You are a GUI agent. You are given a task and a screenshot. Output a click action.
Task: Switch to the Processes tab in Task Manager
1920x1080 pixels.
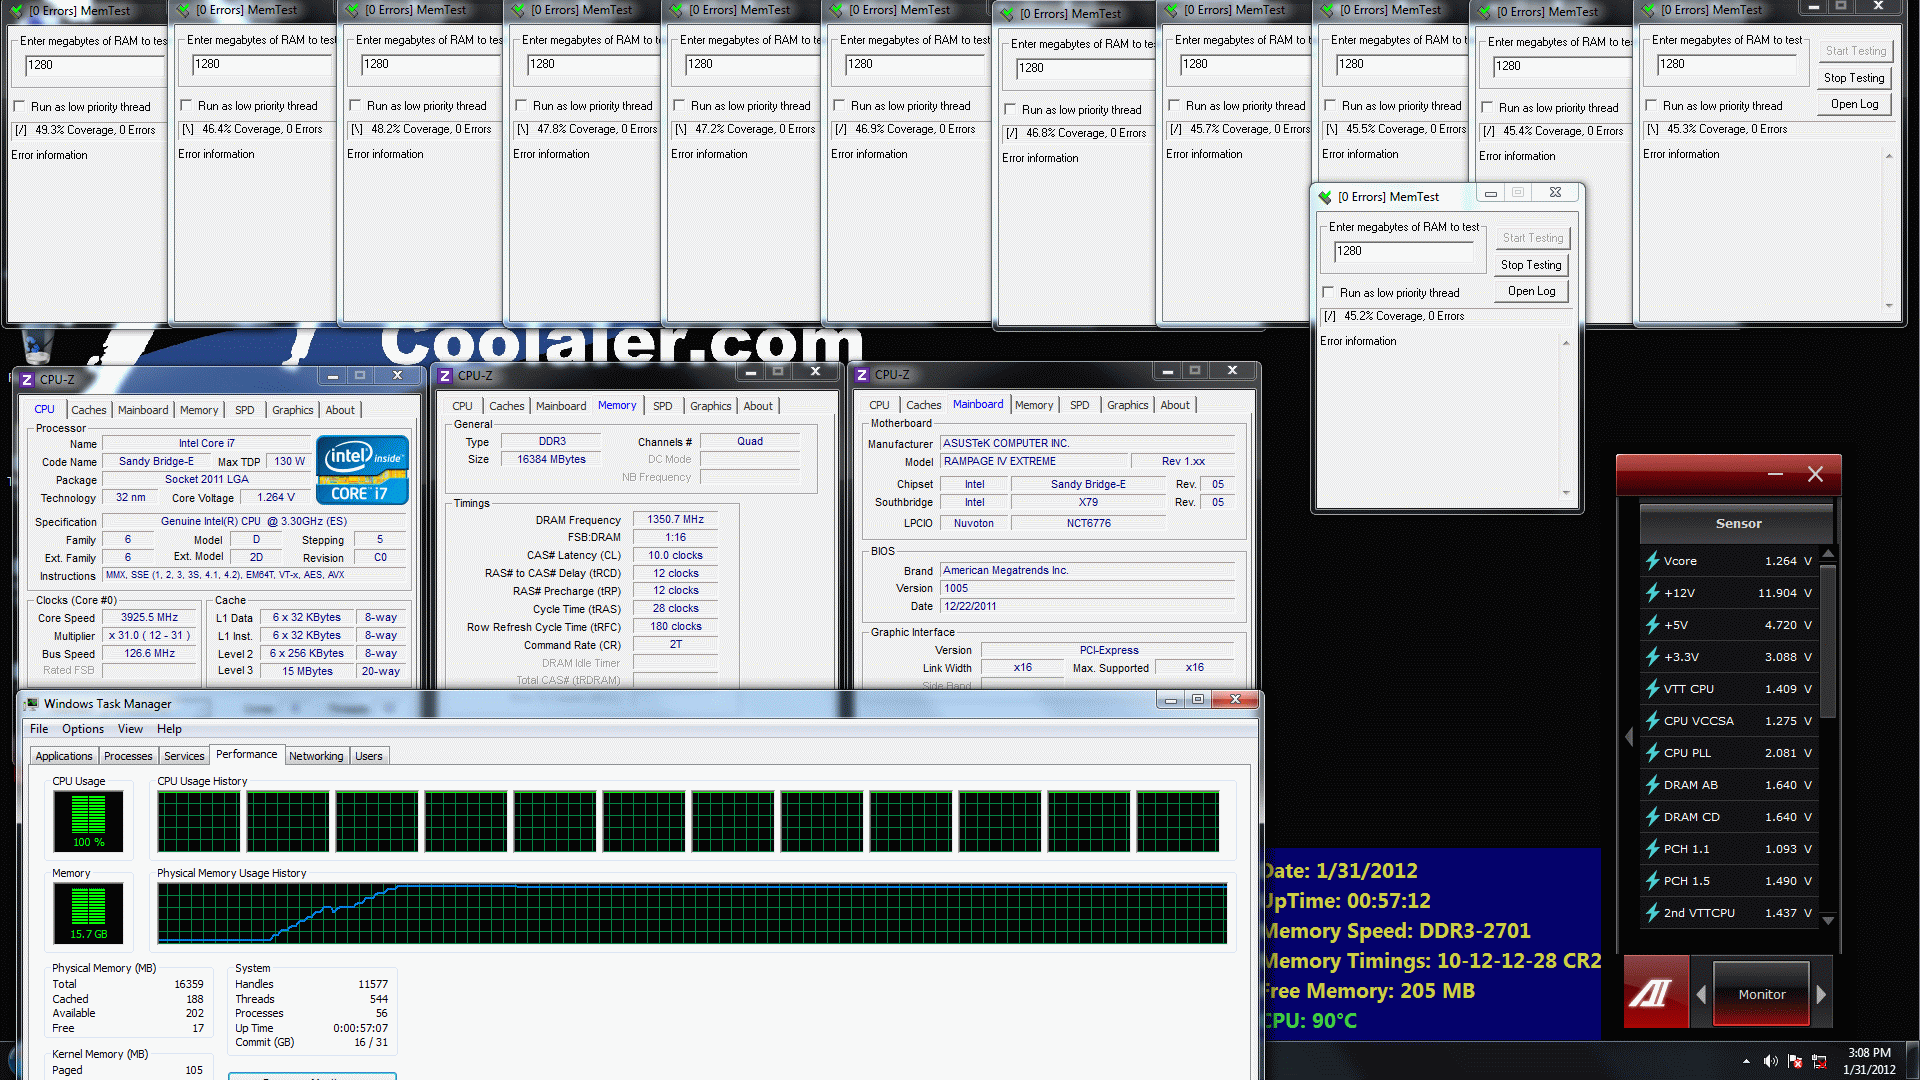click(129, 756)
